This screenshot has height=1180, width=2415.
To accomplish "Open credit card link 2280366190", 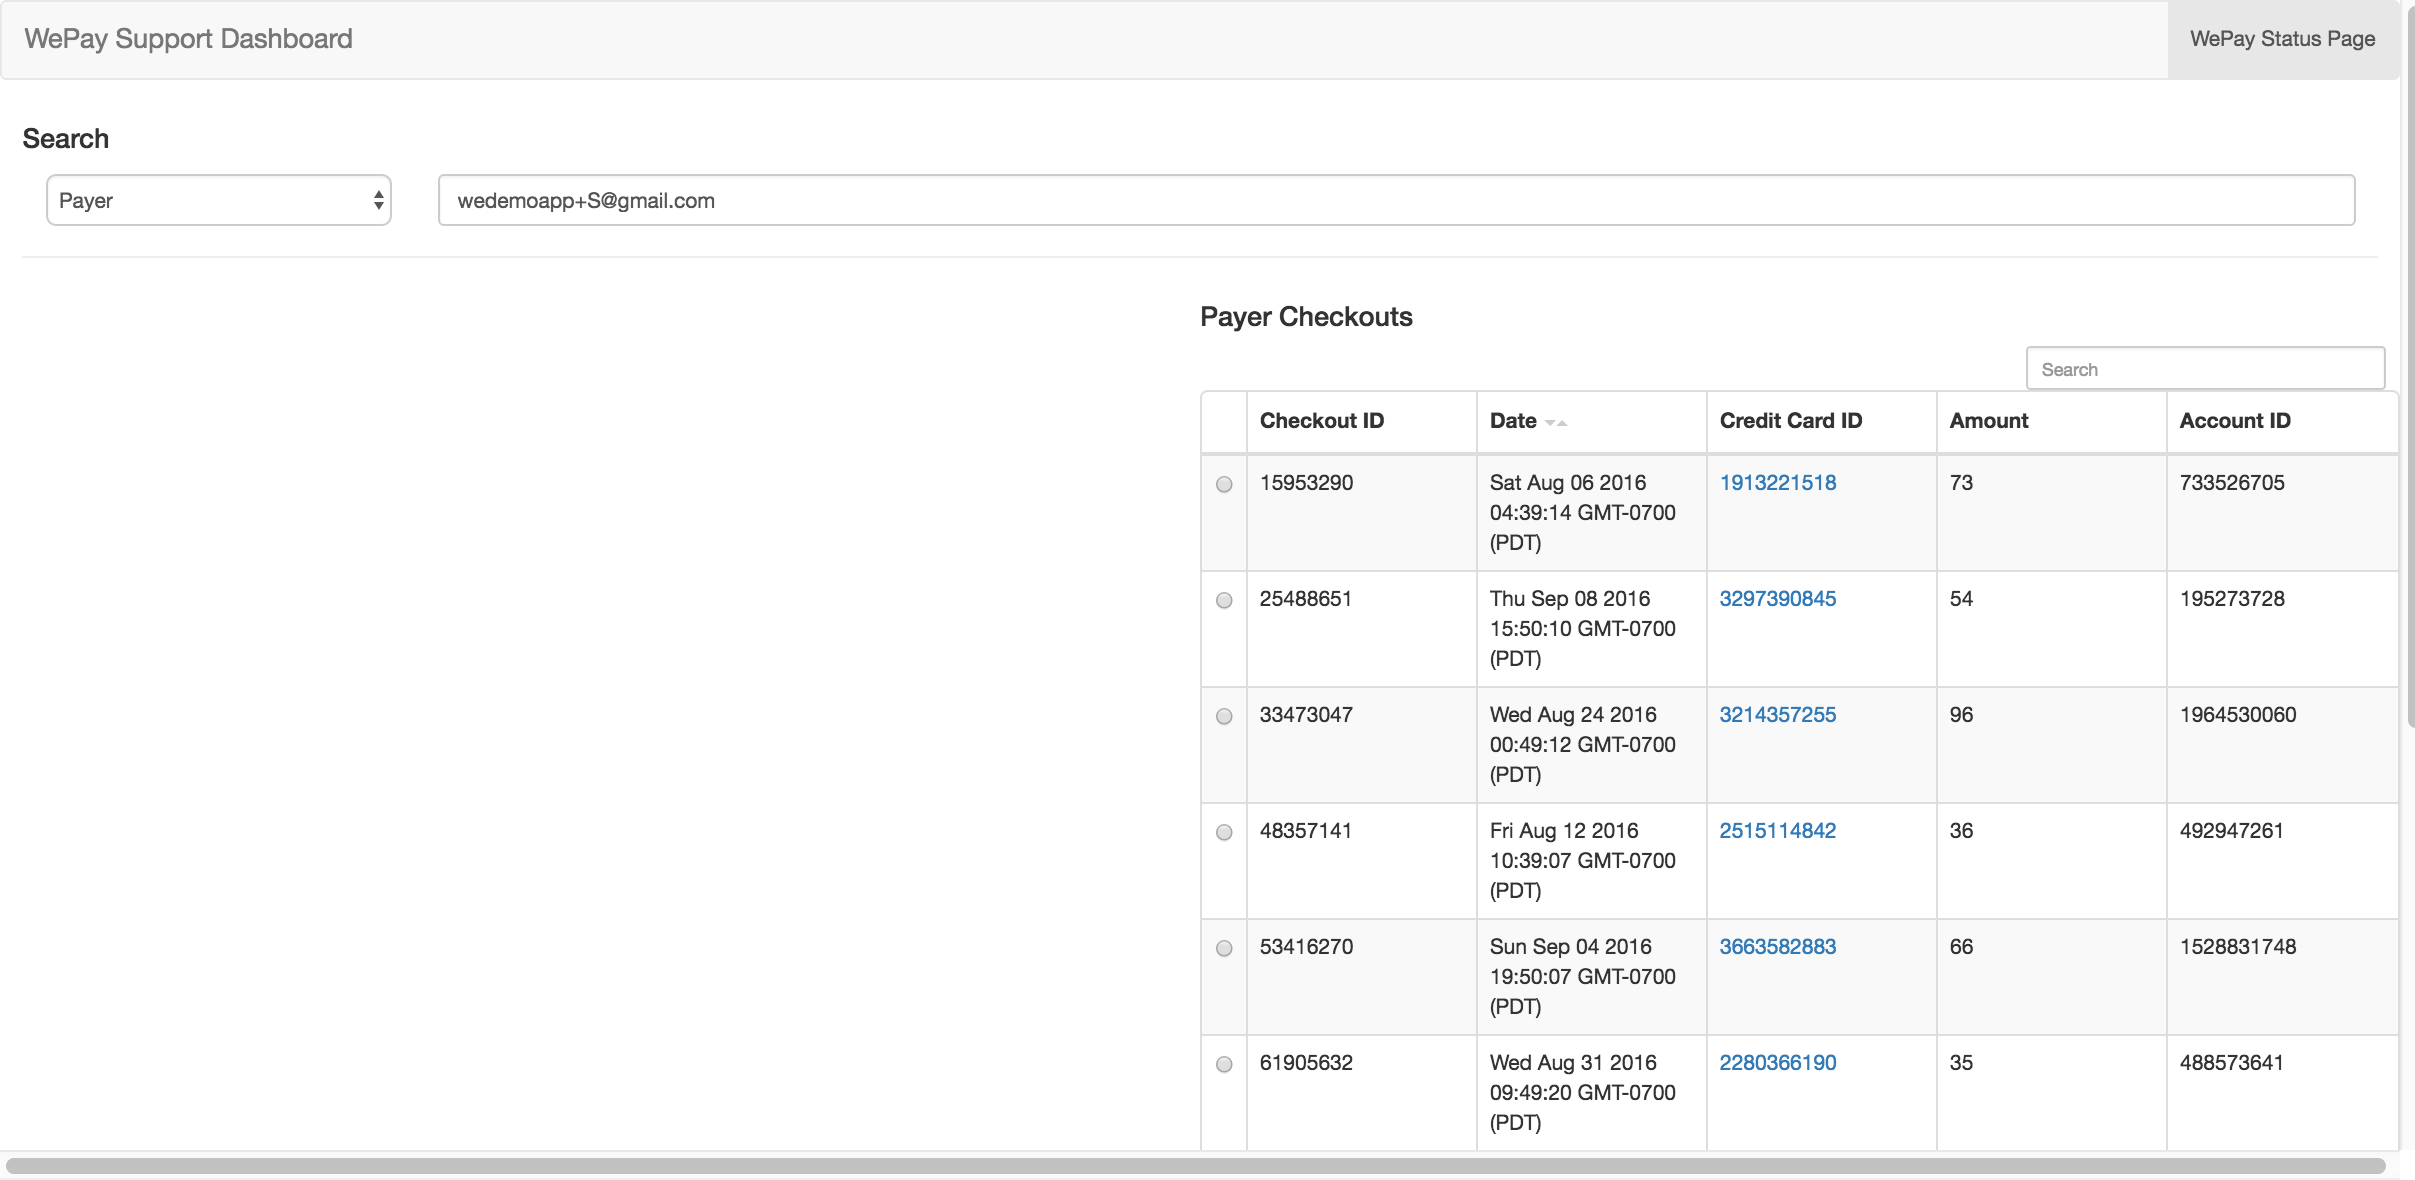I will [1777, 1063].
